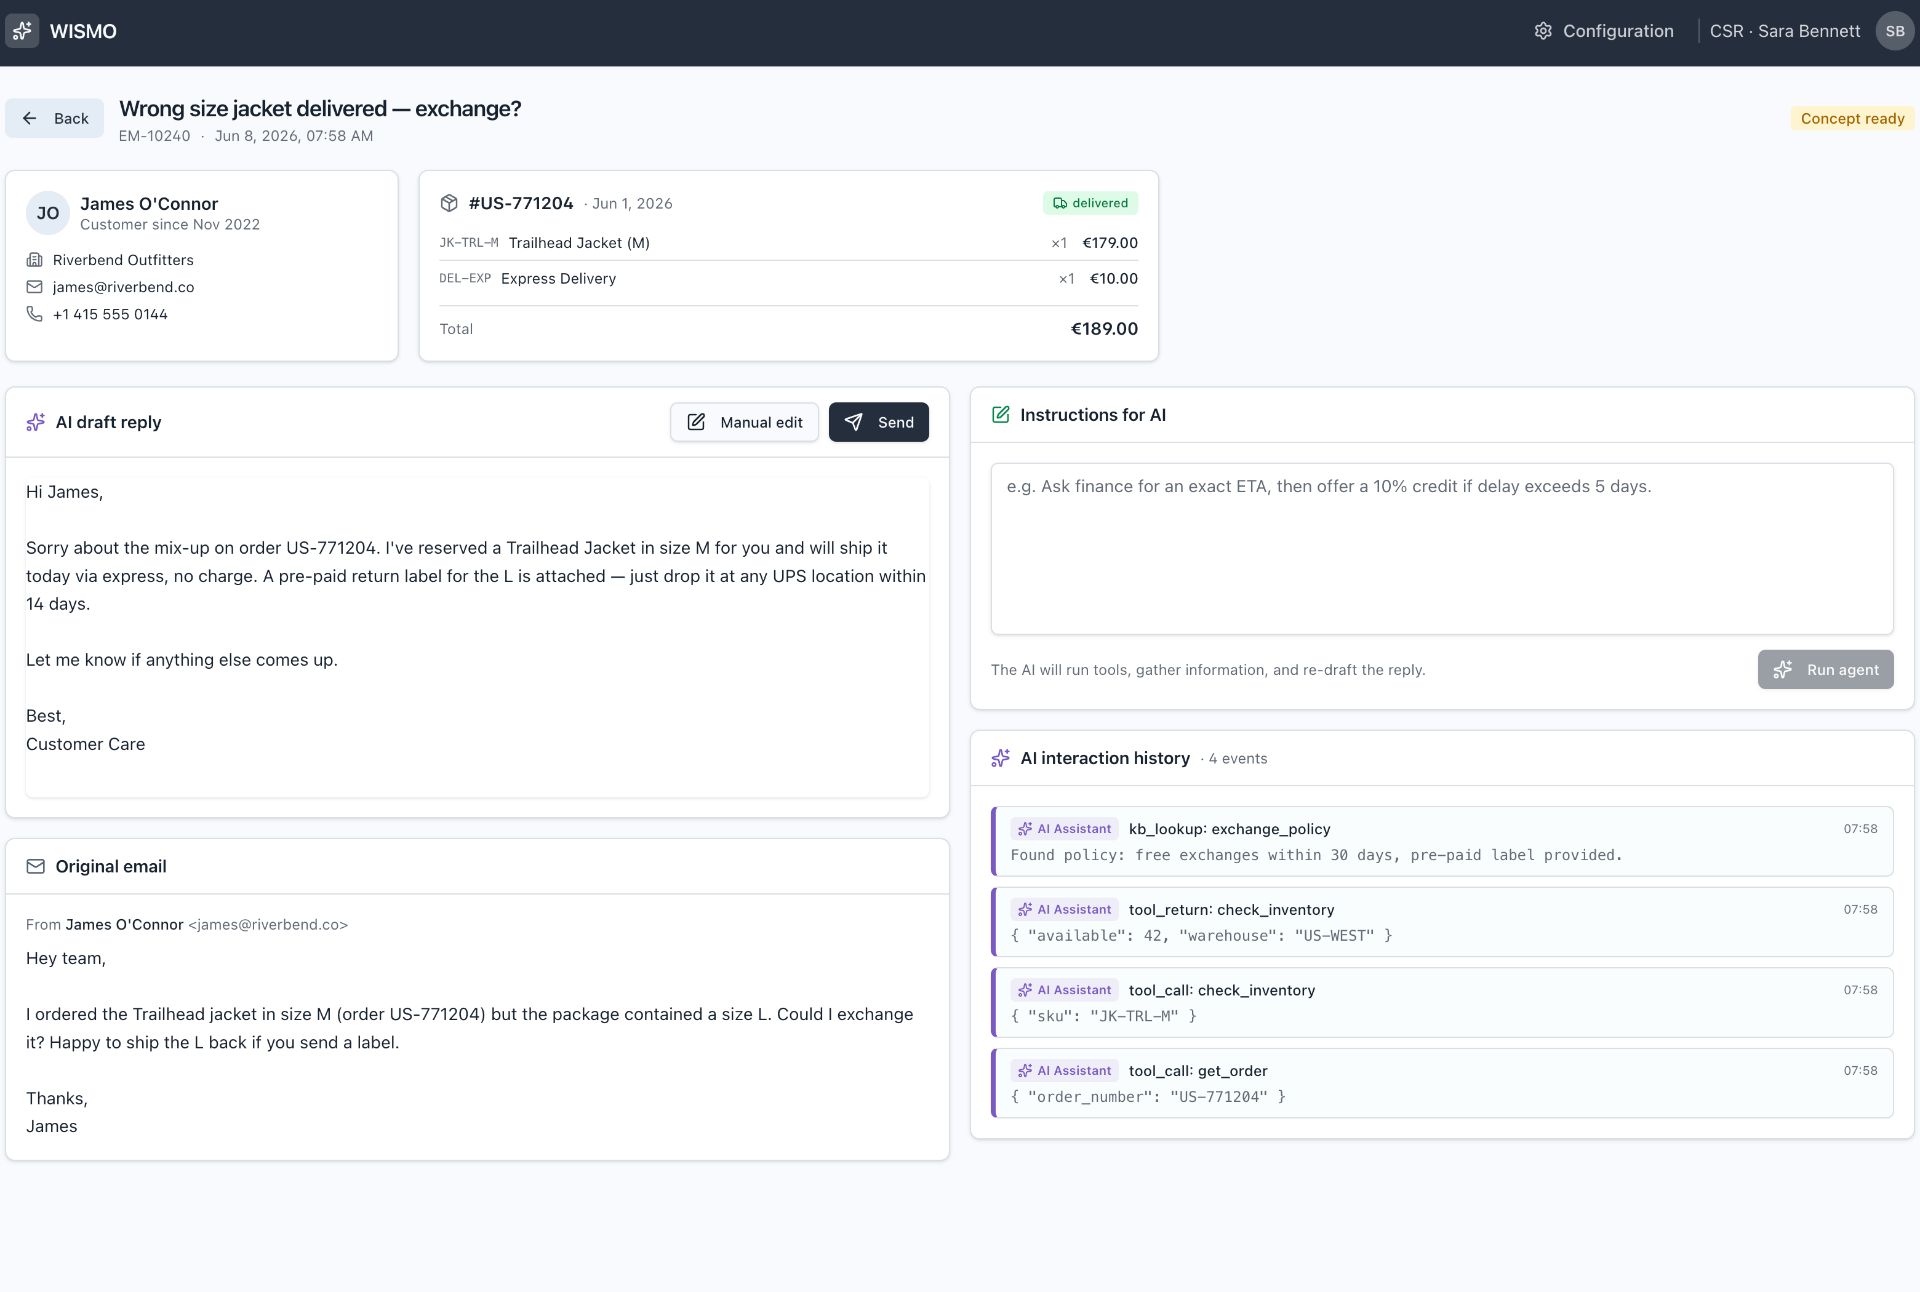1920x1292 pixels.
Task: Click the customer name James O'Connor
Action: point(149,204)
